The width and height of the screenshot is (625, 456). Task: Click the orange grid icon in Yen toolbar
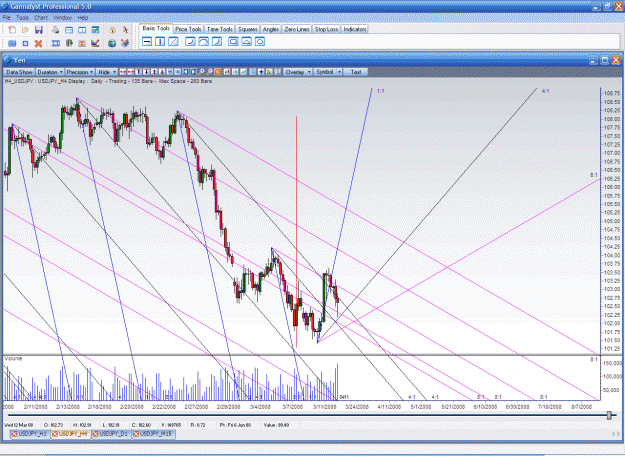point(218,72)
